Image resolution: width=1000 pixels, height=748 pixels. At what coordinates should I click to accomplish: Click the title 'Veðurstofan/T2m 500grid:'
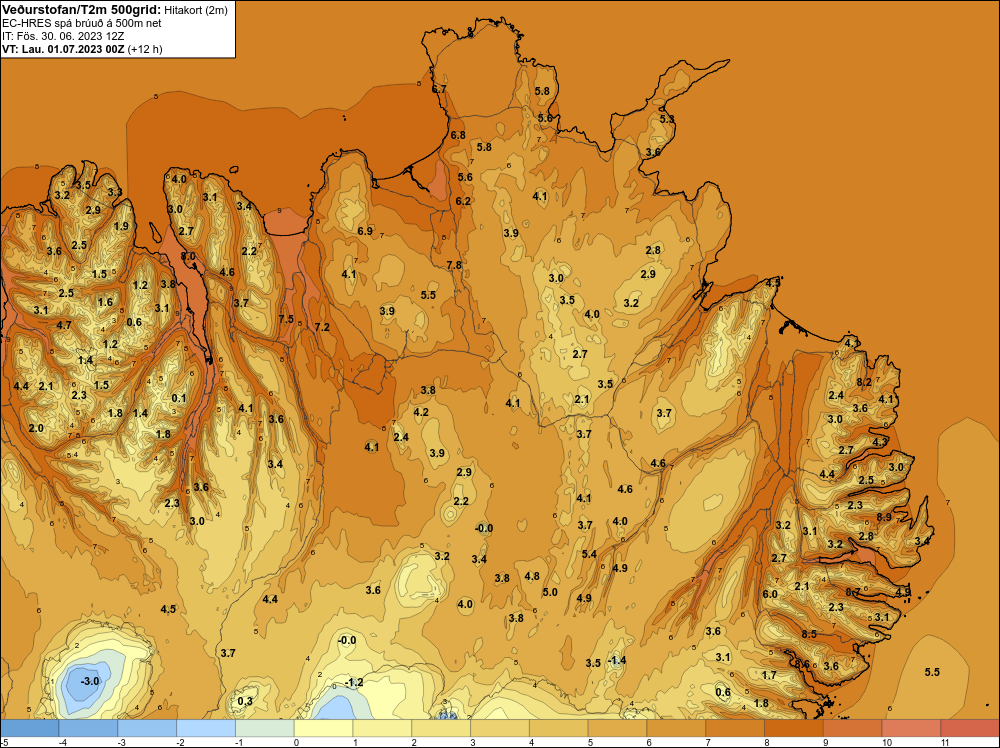[x=81, y=9]
